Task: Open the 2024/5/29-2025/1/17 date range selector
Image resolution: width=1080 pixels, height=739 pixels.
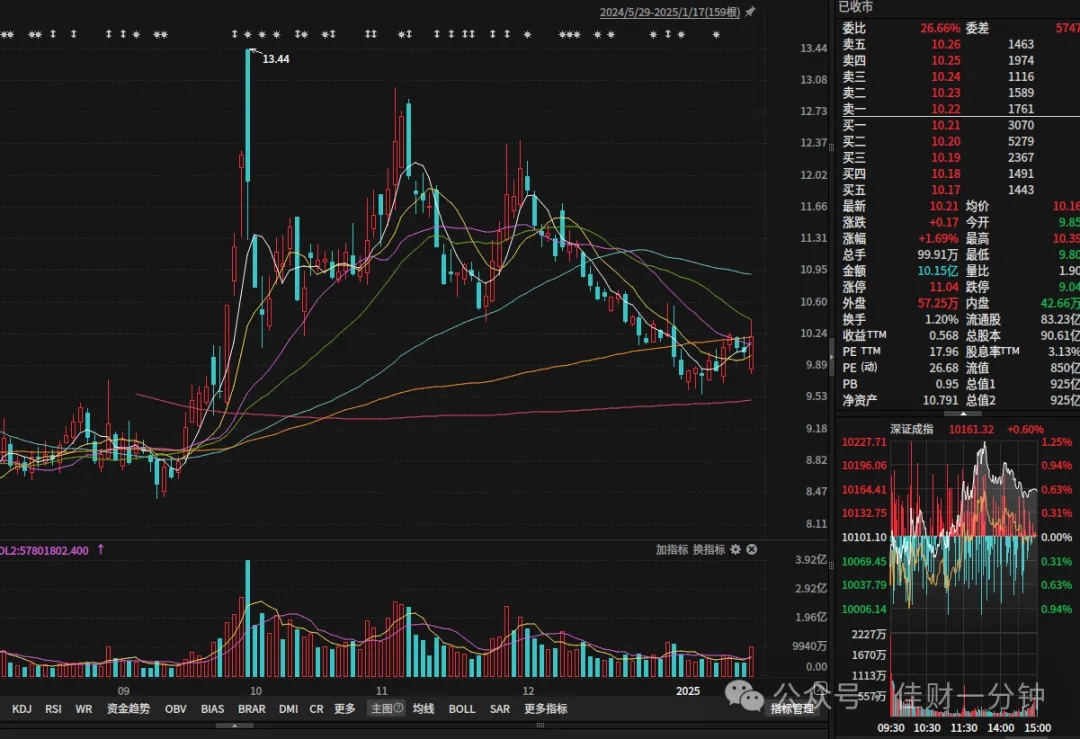Action: (669, 12)
